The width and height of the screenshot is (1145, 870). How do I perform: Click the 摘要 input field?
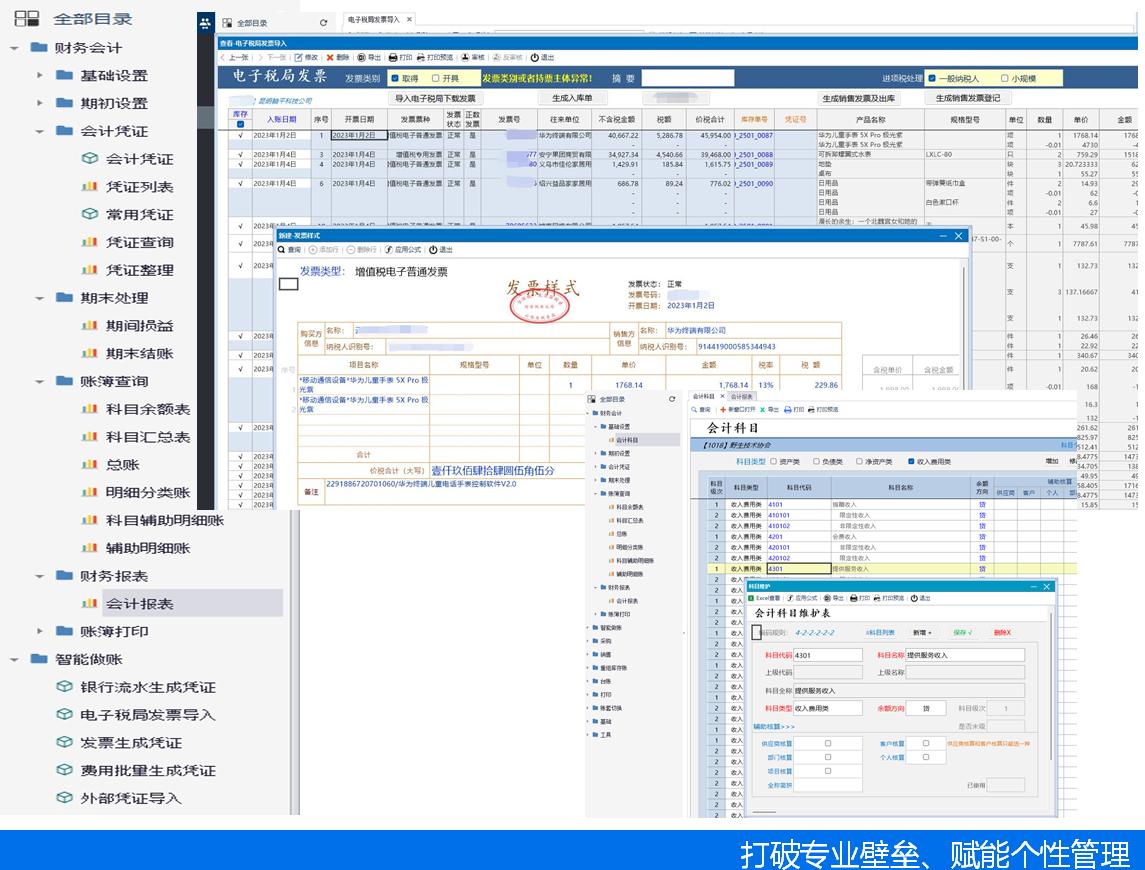click(x=687, y=78)
